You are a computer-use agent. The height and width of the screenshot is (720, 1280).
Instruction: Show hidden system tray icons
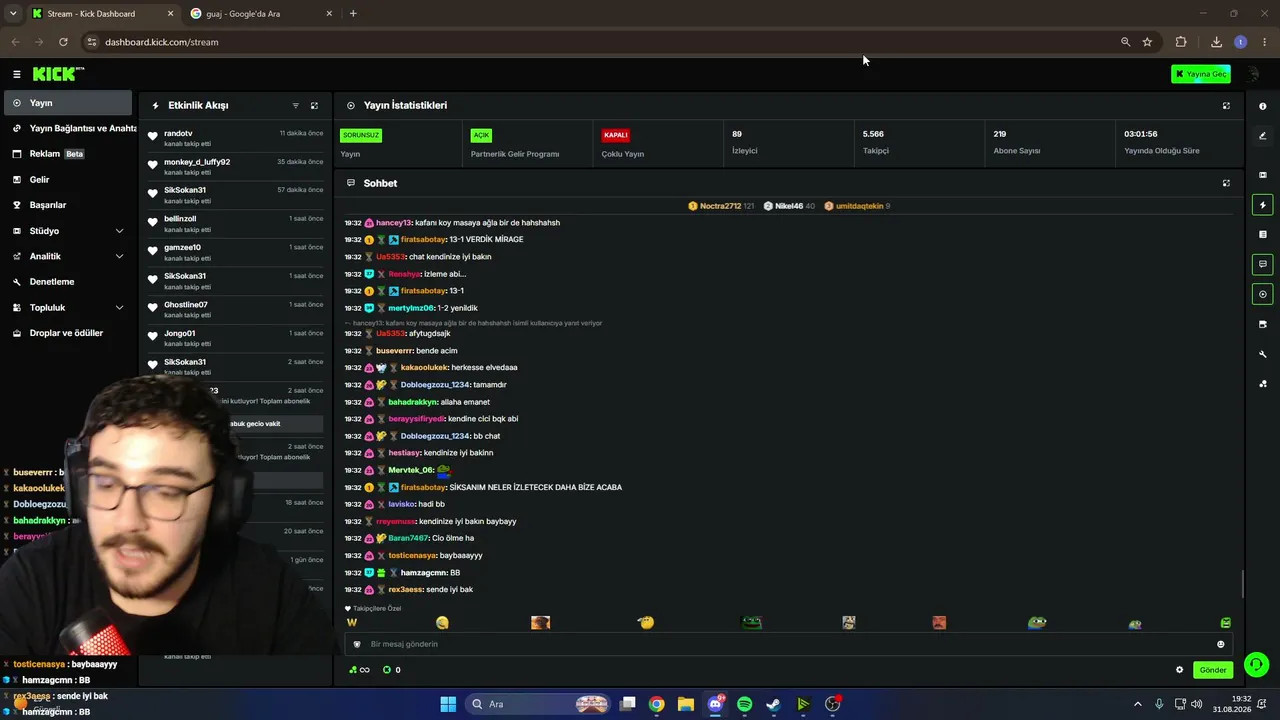click(x=1137, y=704)
